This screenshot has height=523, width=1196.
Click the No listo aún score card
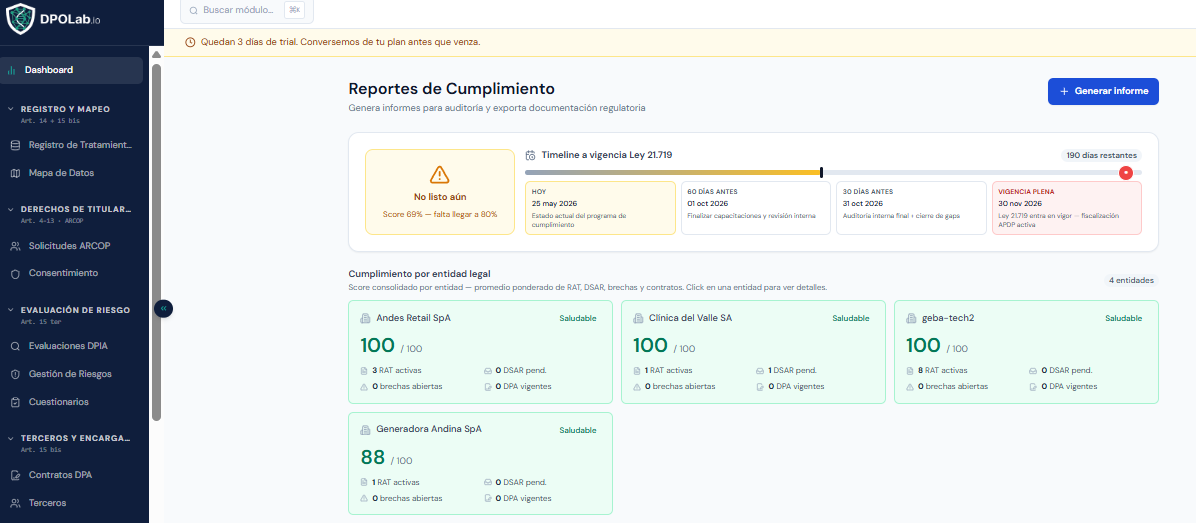click(x=440, y=192)
